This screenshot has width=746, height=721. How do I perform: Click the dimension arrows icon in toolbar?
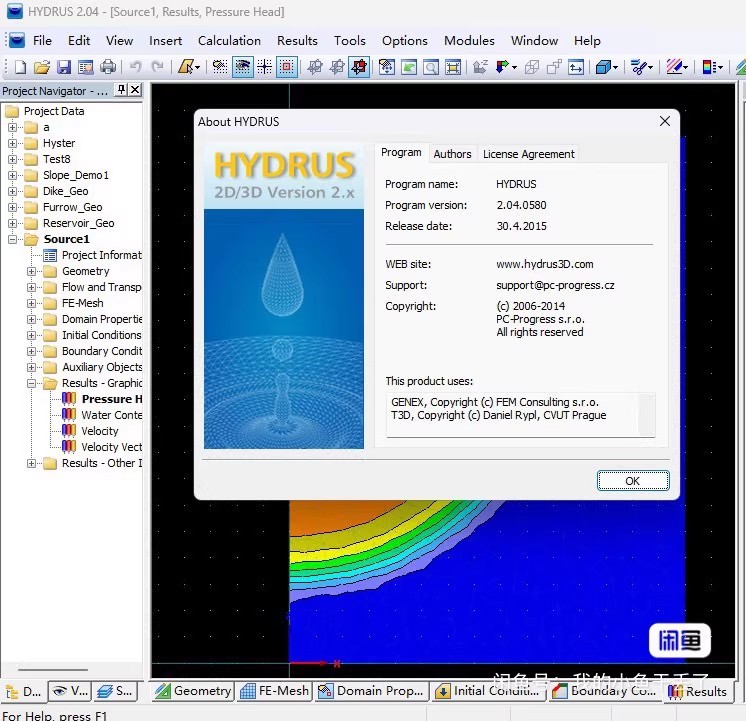click(576, 67)
